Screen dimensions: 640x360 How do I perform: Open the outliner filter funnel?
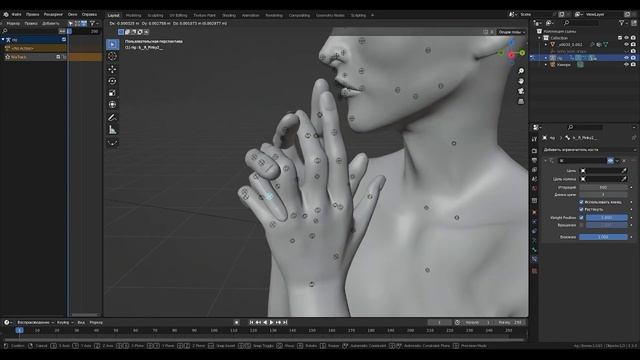[x=621, y=23]
